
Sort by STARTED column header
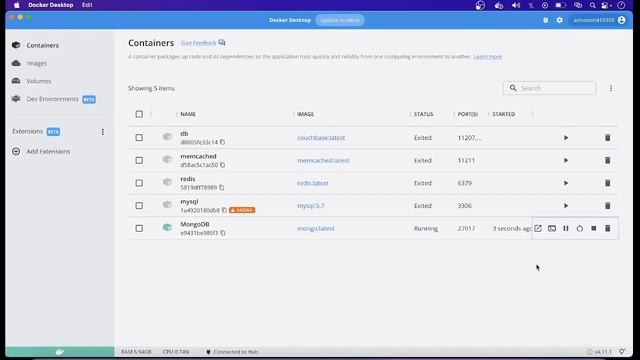(503, 114)
